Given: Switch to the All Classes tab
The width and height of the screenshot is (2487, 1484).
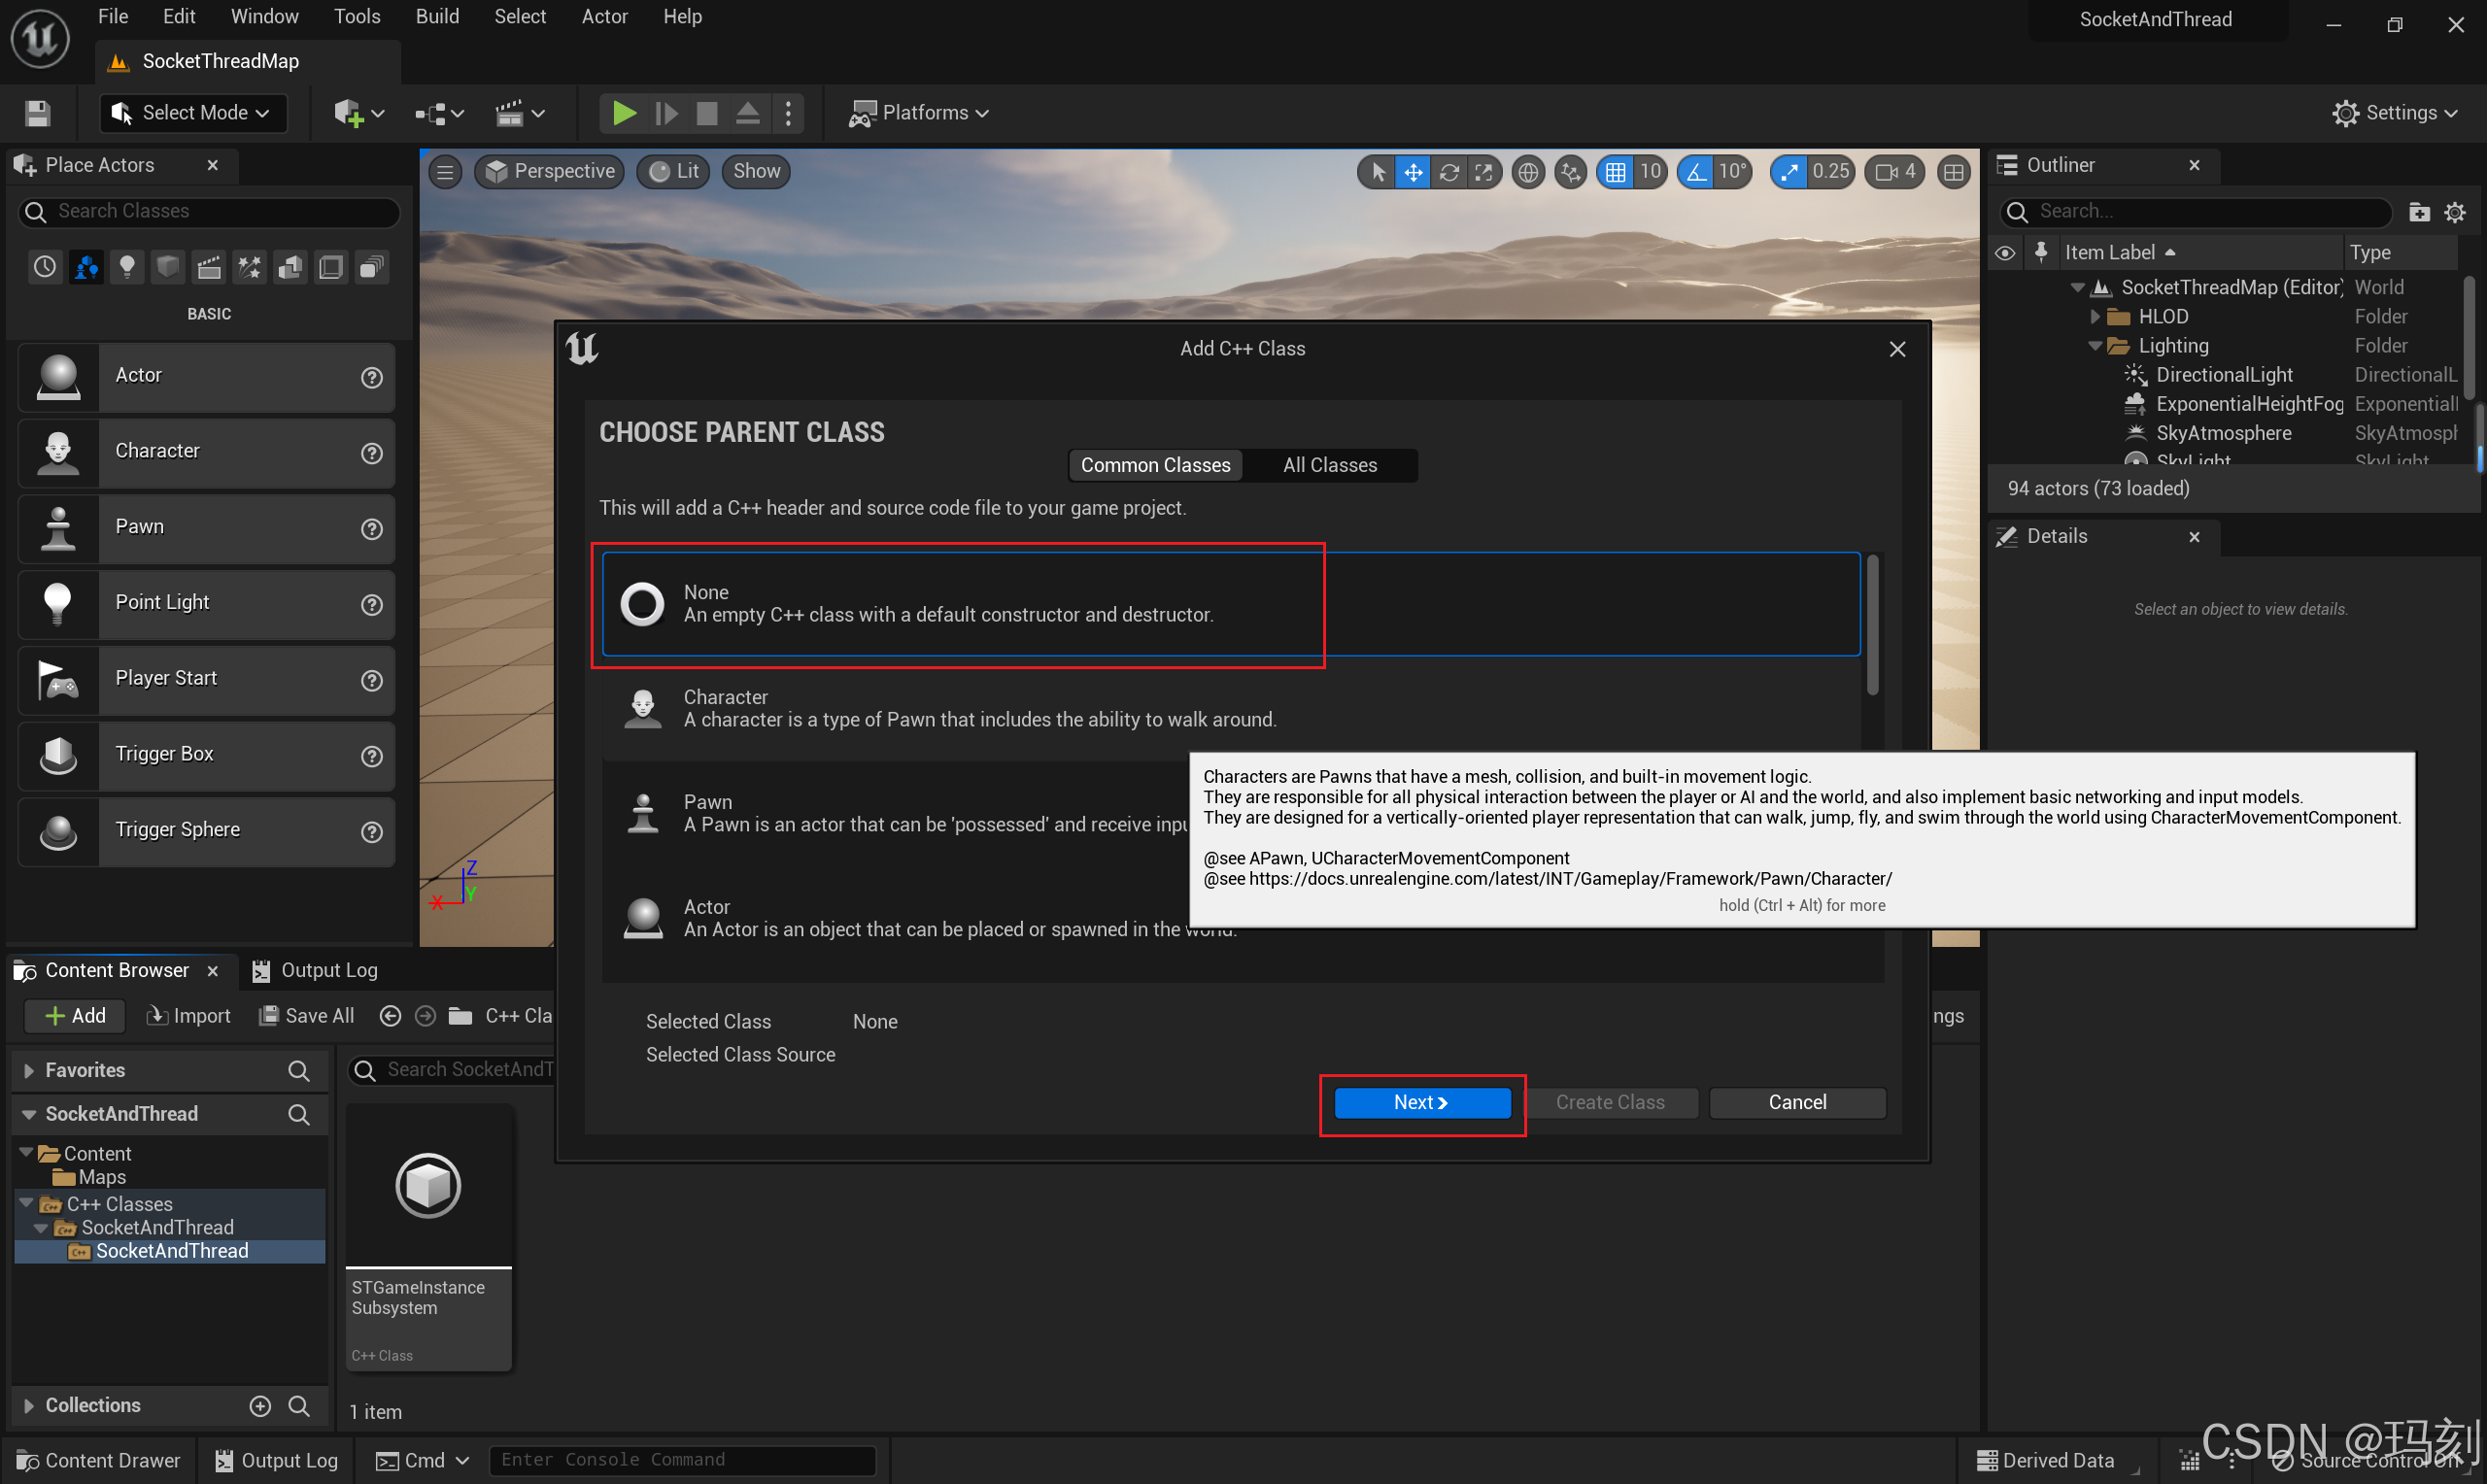Looking at the screenshot, I should click(1329, 465).
